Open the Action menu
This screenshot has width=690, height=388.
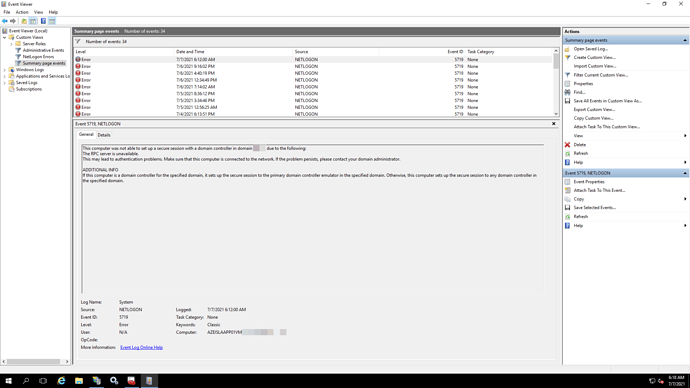click(22, 12)
